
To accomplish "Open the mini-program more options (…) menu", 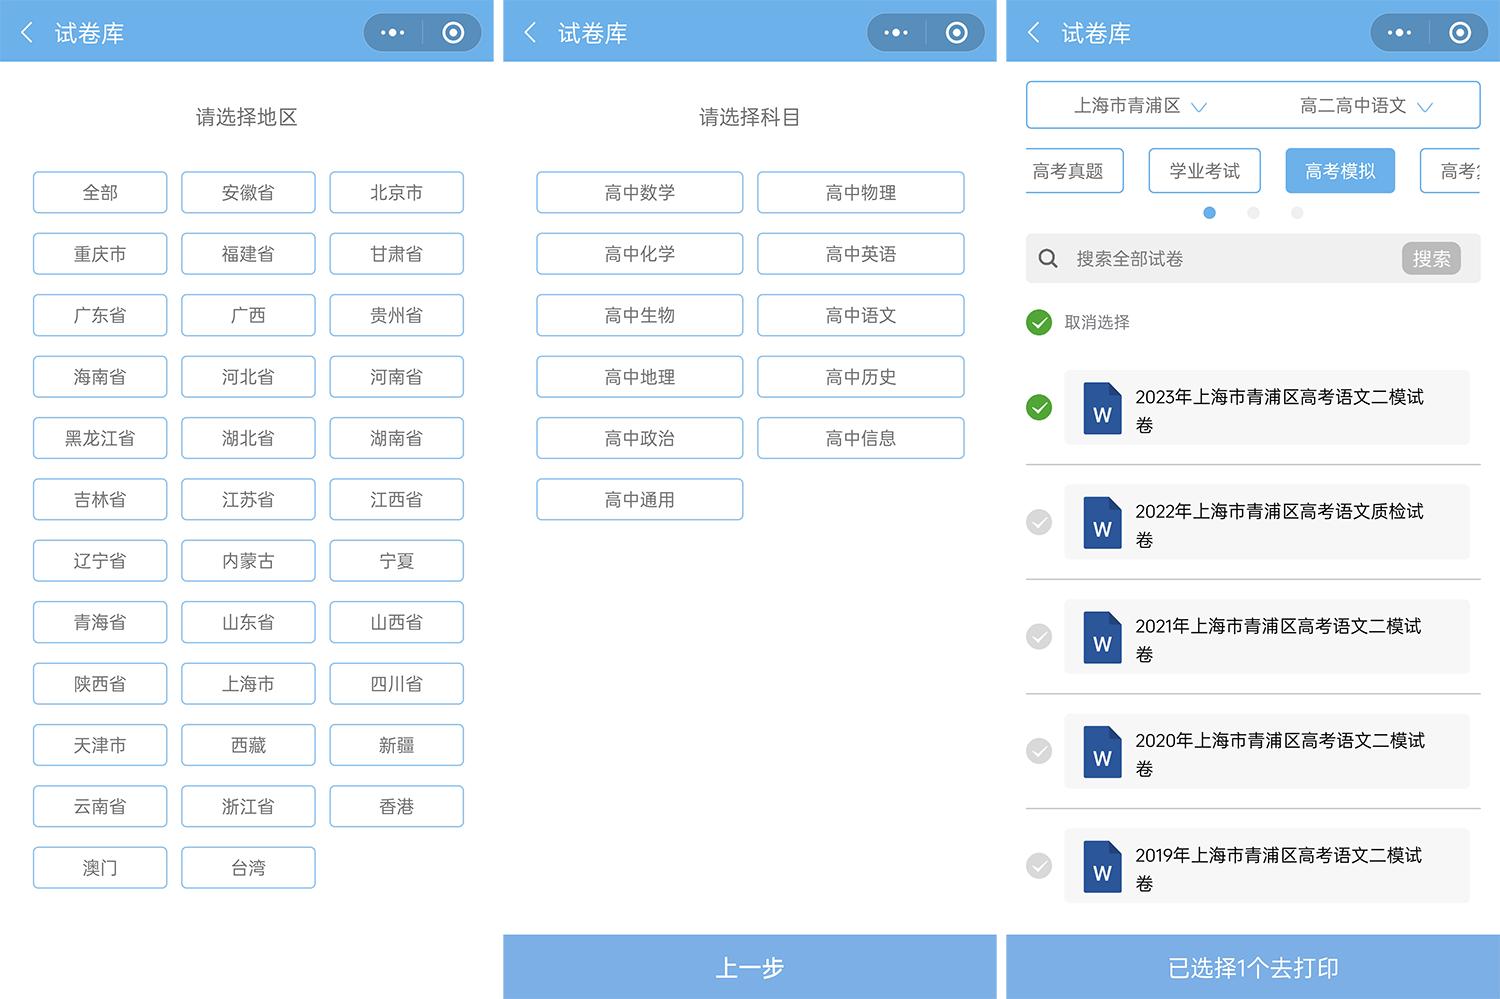I will (x=1398, y=32).
